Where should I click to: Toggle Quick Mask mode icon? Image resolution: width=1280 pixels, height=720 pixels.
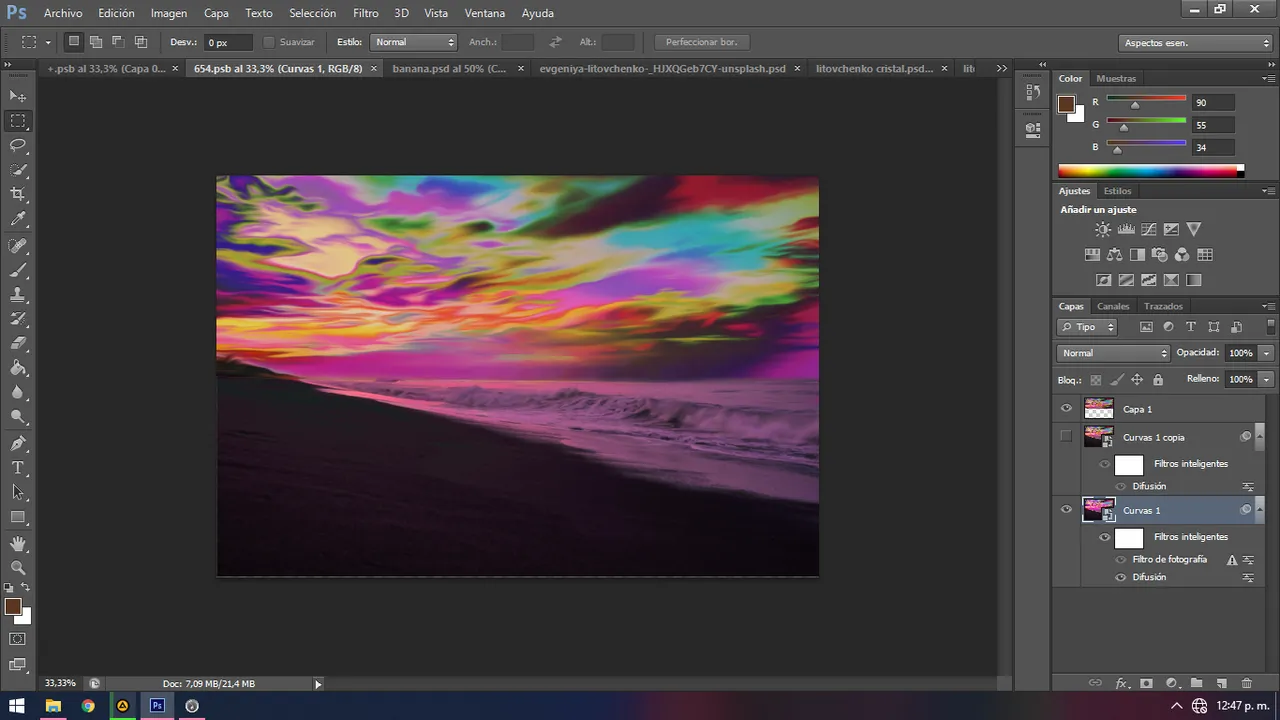click(x=18, y=639)
